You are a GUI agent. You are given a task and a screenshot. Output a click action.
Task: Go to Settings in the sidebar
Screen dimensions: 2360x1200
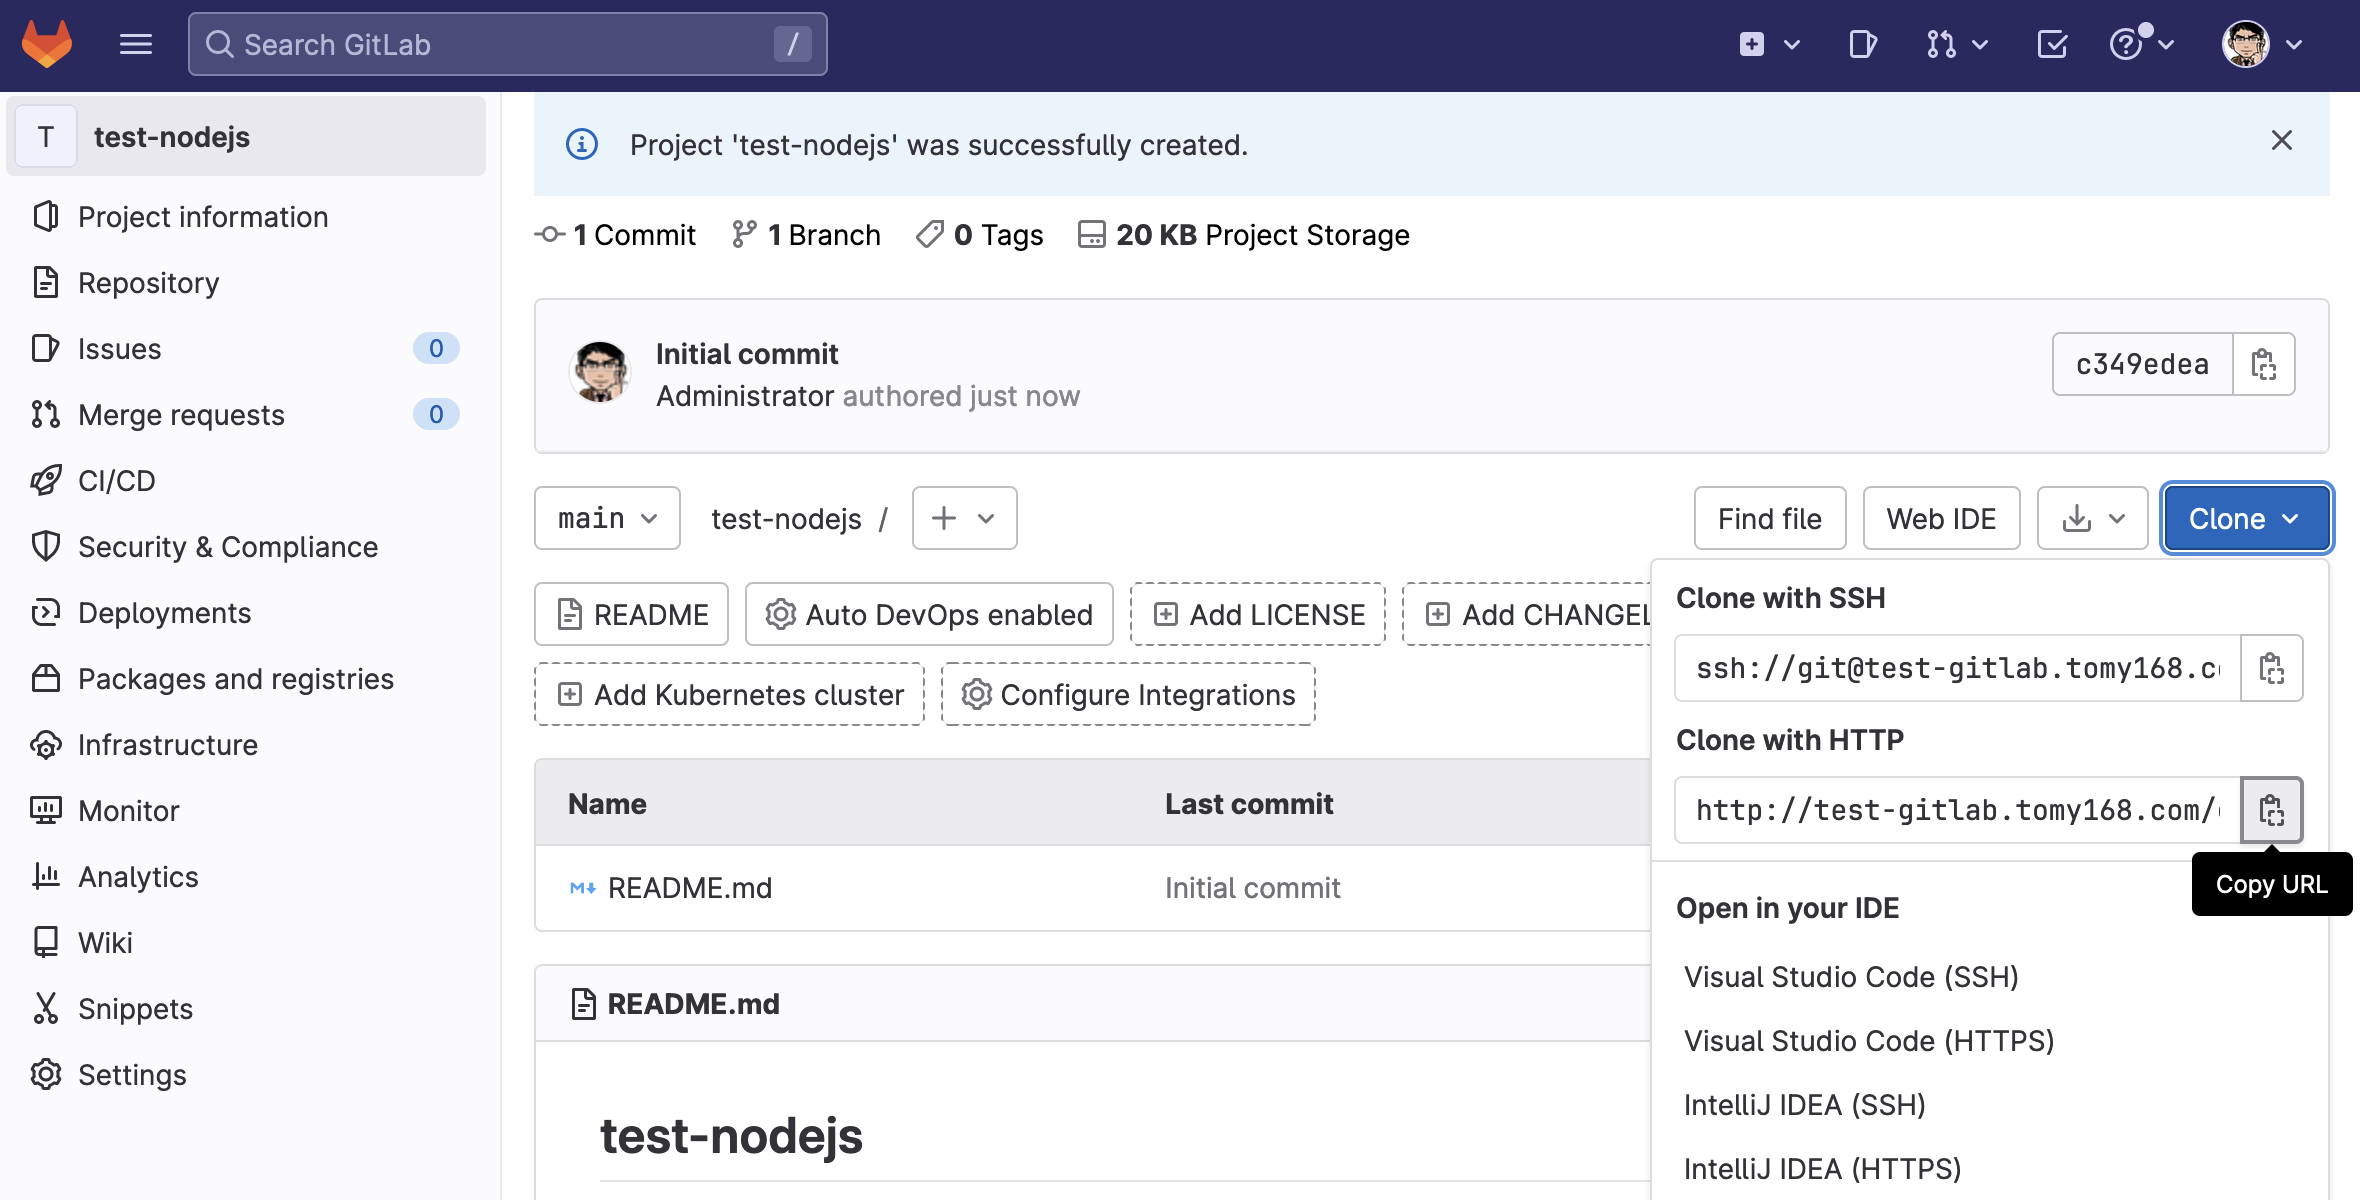pos(132,1075)
